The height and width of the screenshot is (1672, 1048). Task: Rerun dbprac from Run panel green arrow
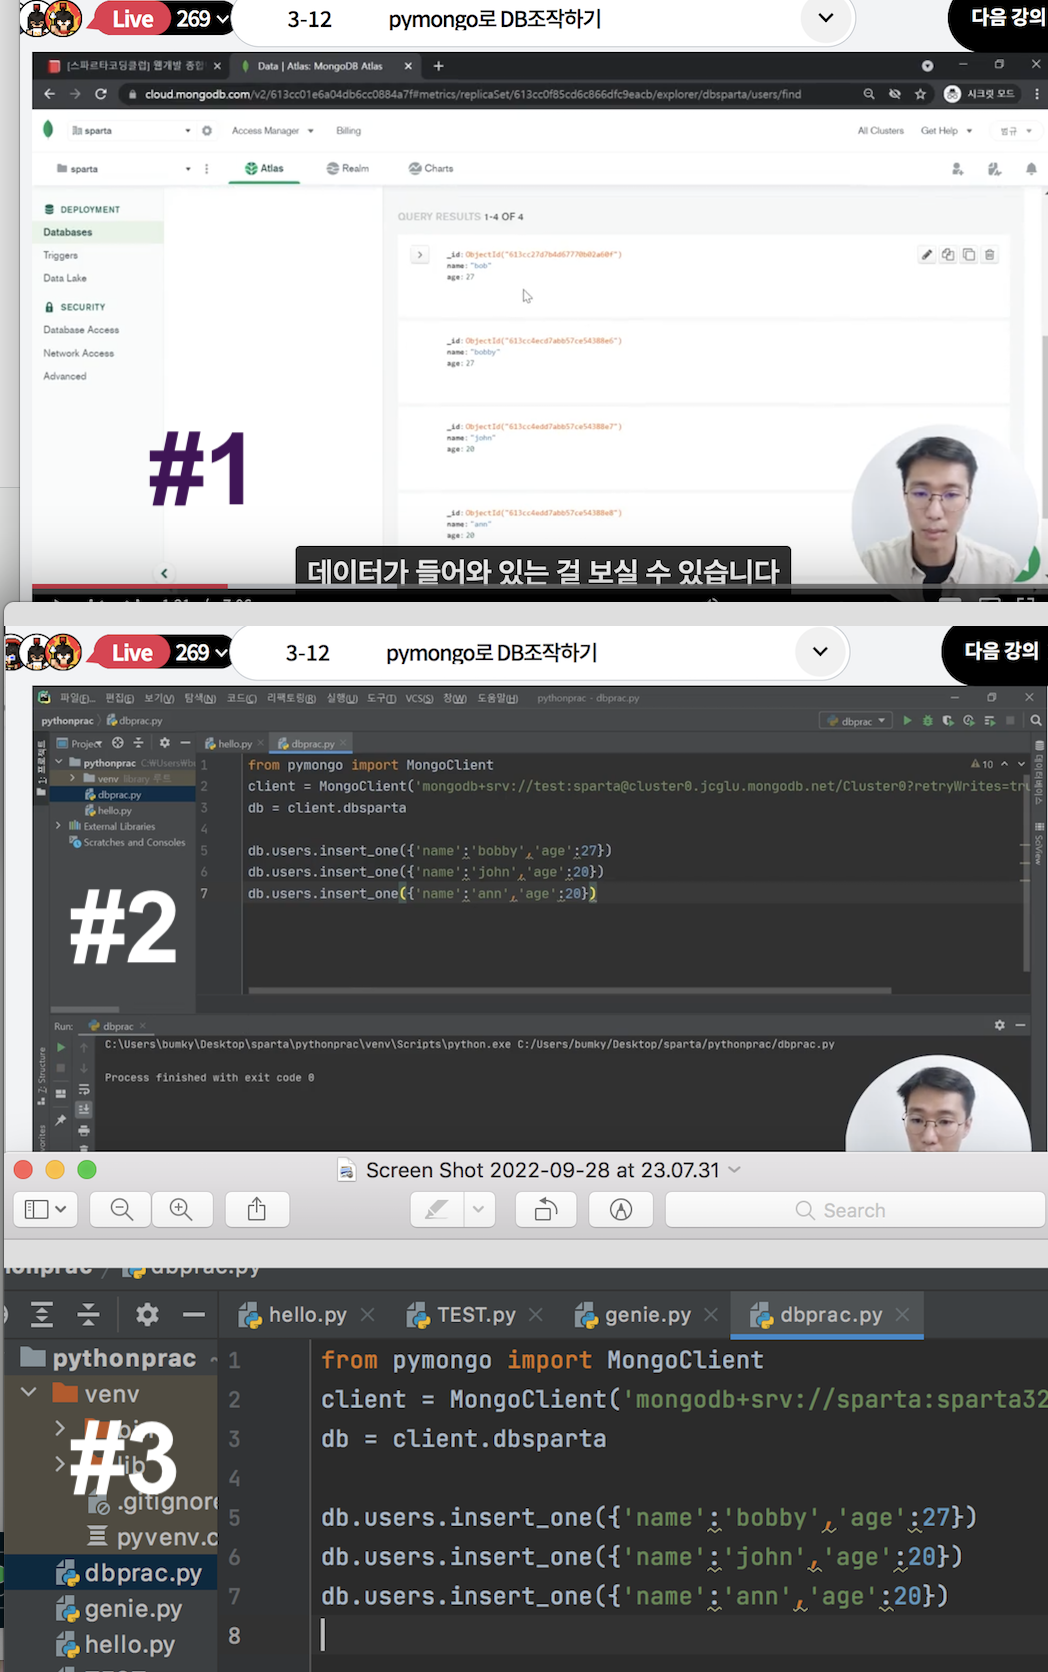60,1047
